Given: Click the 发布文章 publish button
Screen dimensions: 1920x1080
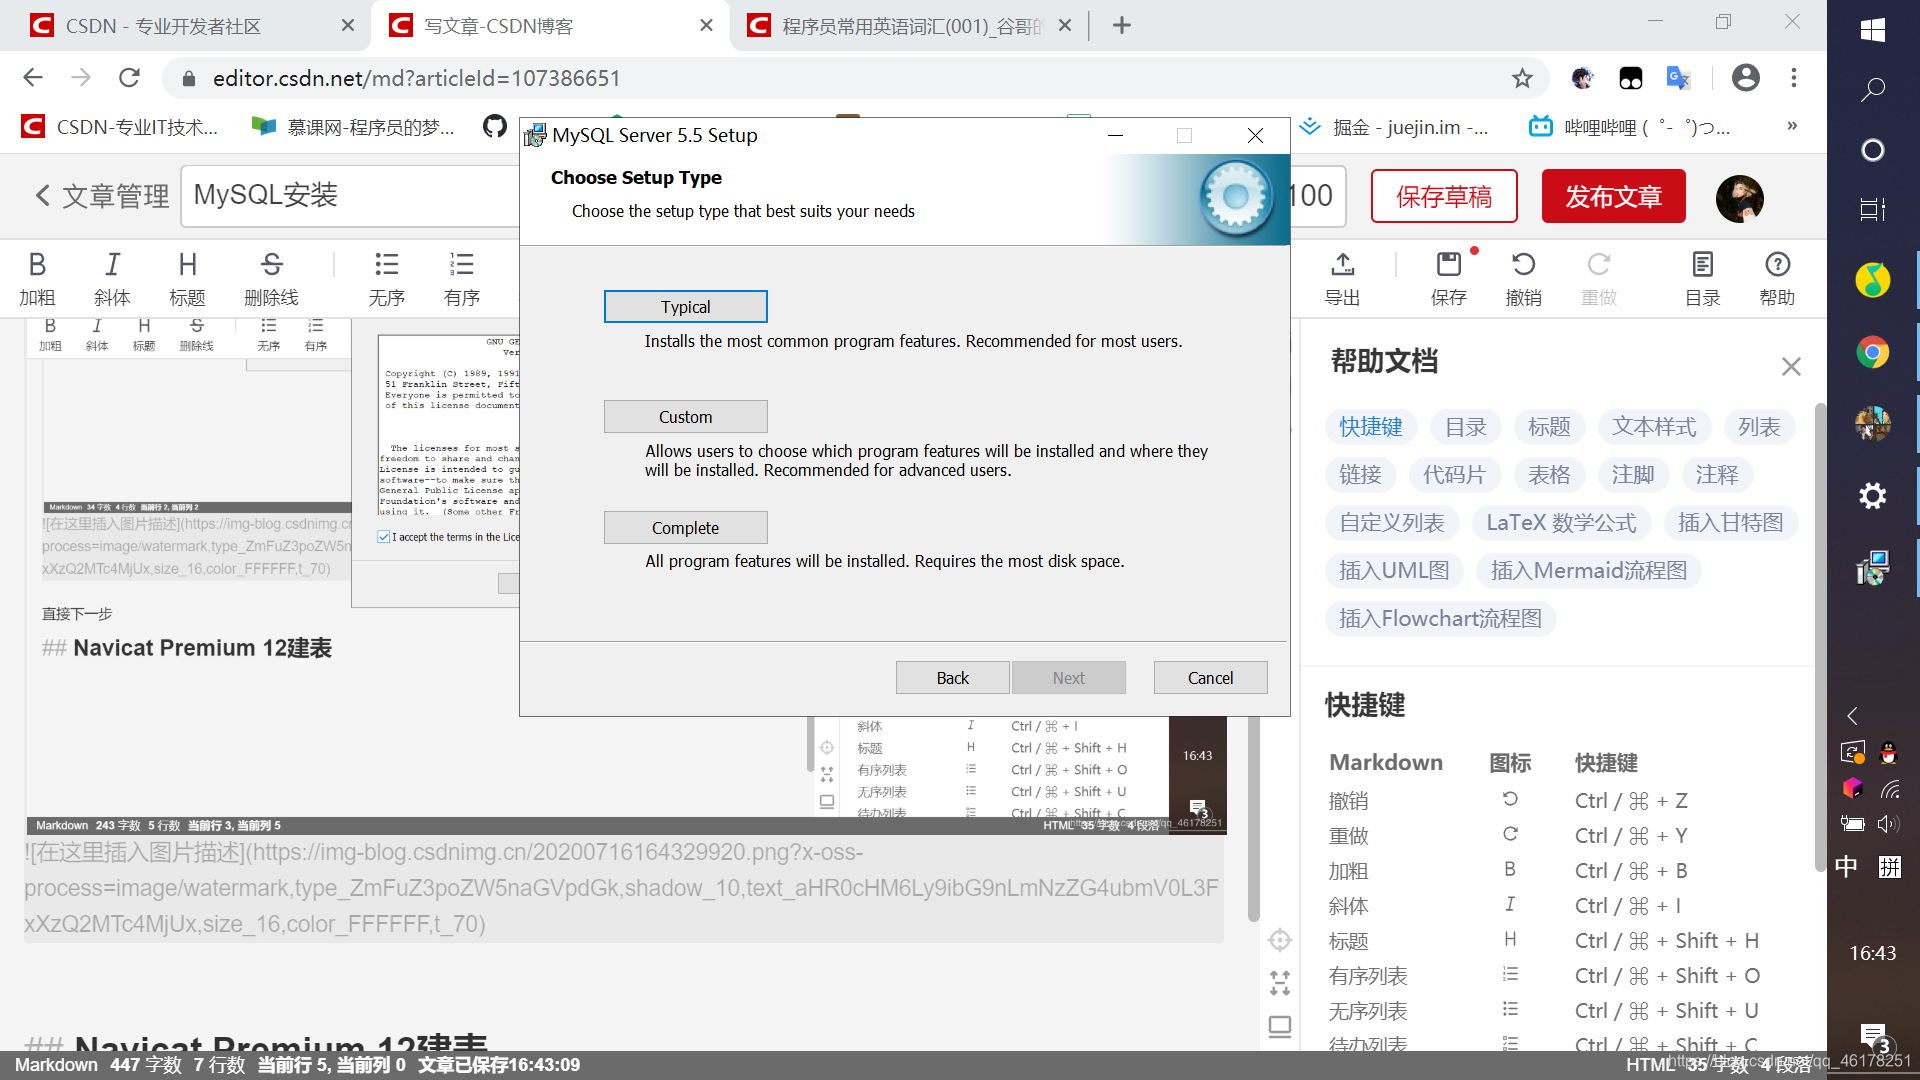Looking at the screenshot, I should [1613, 196].
